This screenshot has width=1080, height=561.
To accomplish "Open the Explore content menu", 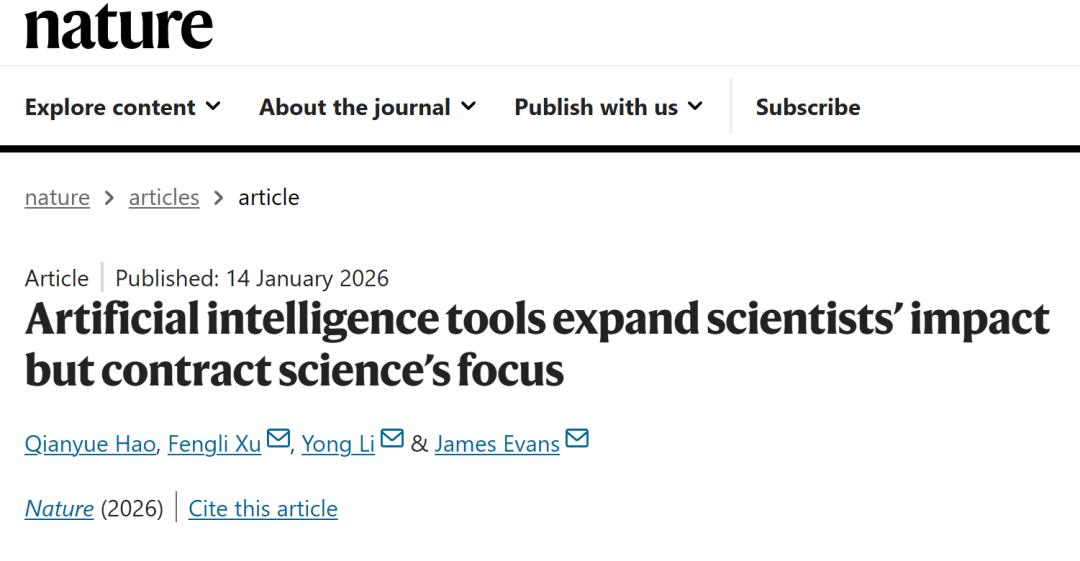I will point(110,107).
